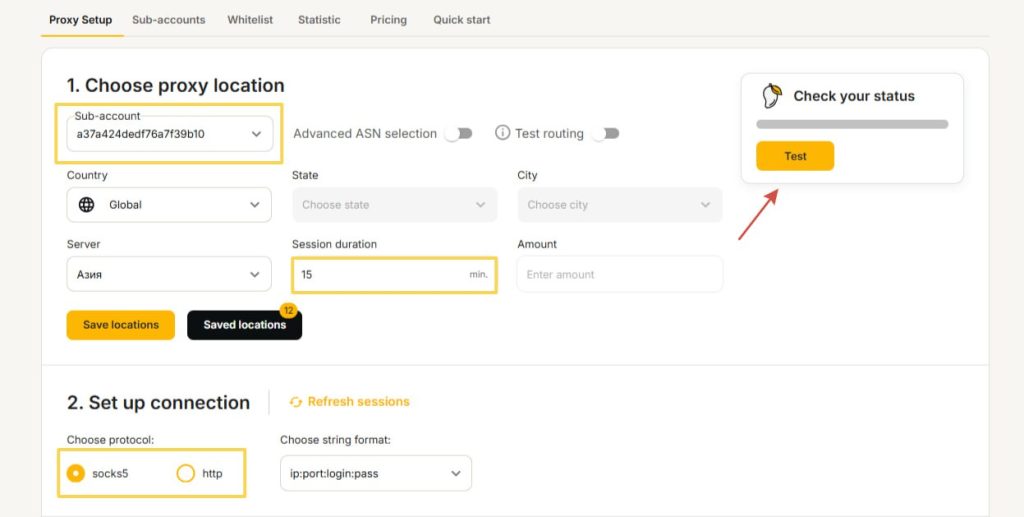Switch to the Sub-accounts tab
Screen dimensions: 1024x517
168,20
